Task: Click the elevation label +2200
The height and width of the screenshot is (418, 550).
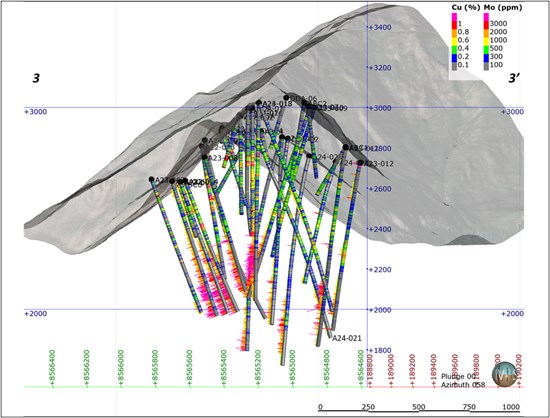Action: point(379,270)
